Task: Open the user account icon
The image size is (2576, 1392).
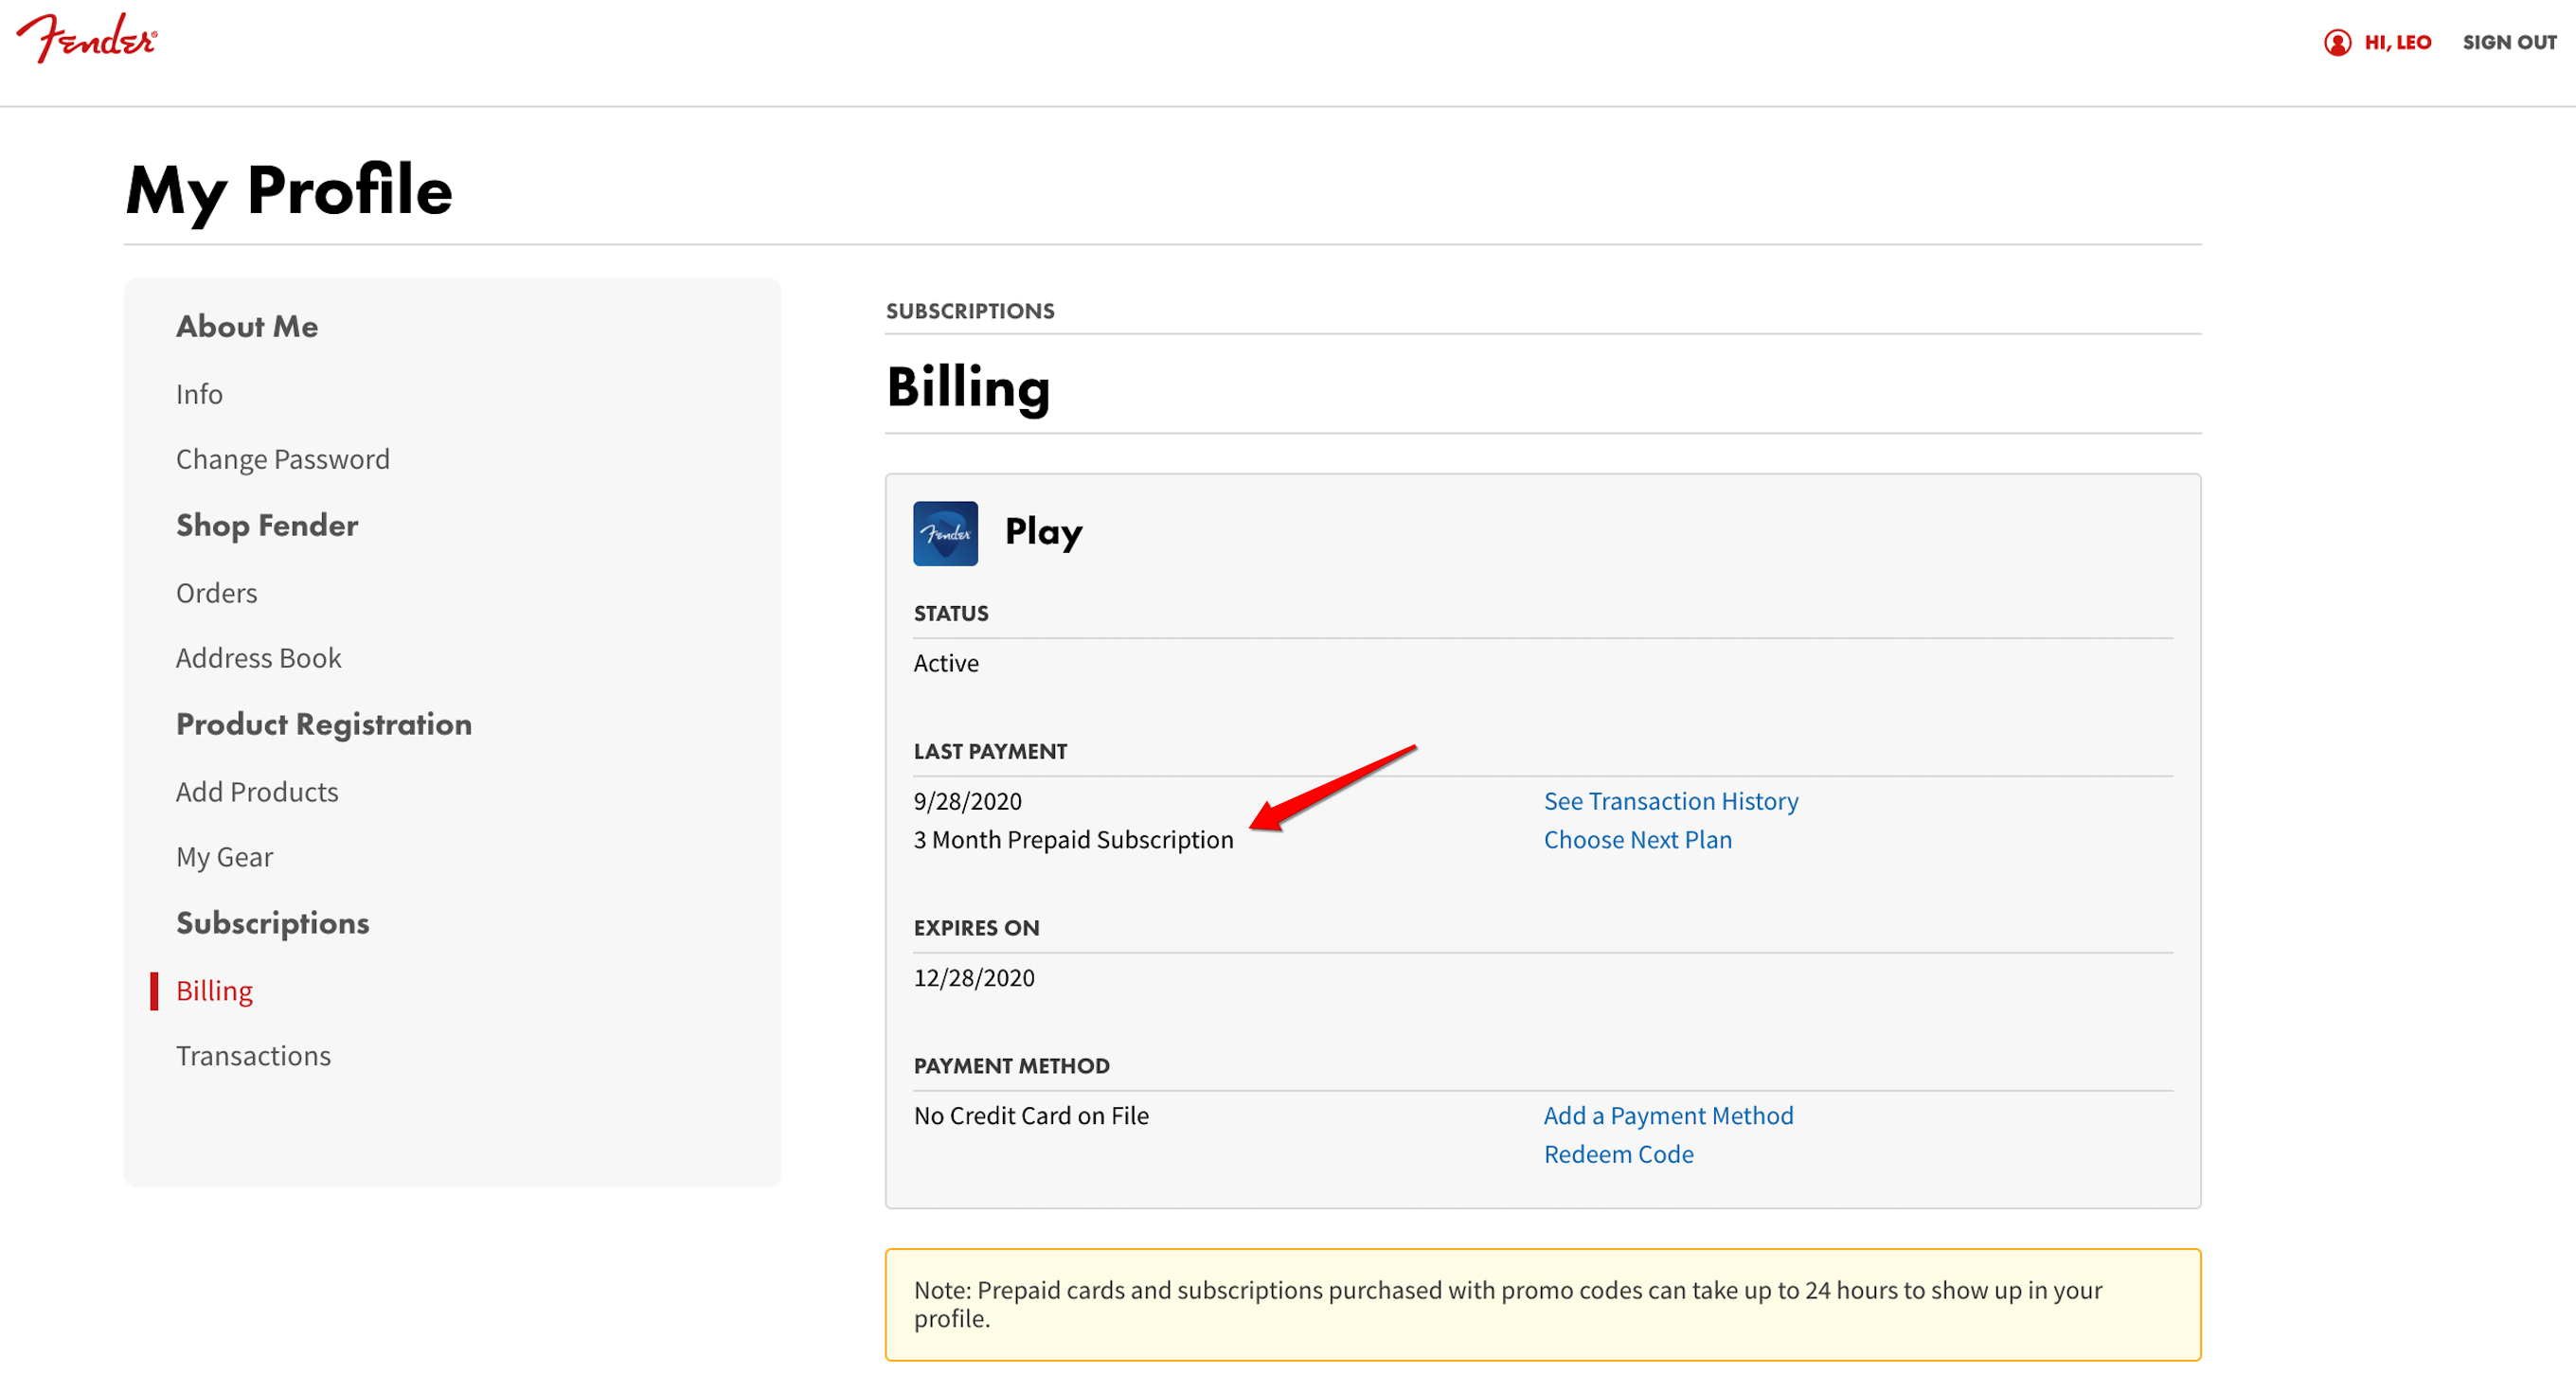Action: coord(2336,42)
